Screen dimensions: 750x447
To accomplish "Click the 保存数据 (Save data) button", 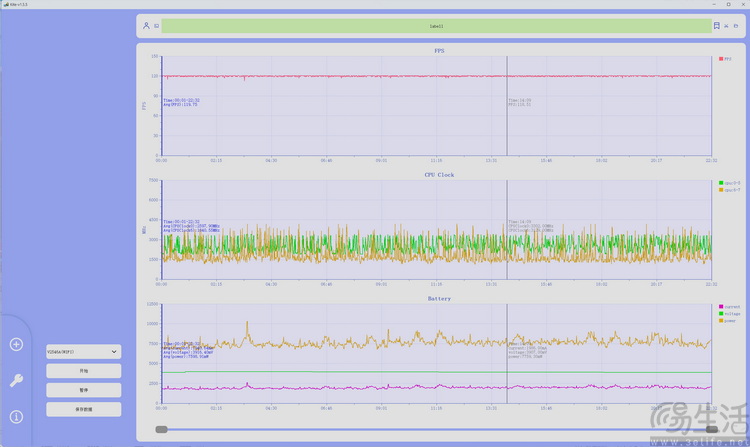I will point(83,409).
